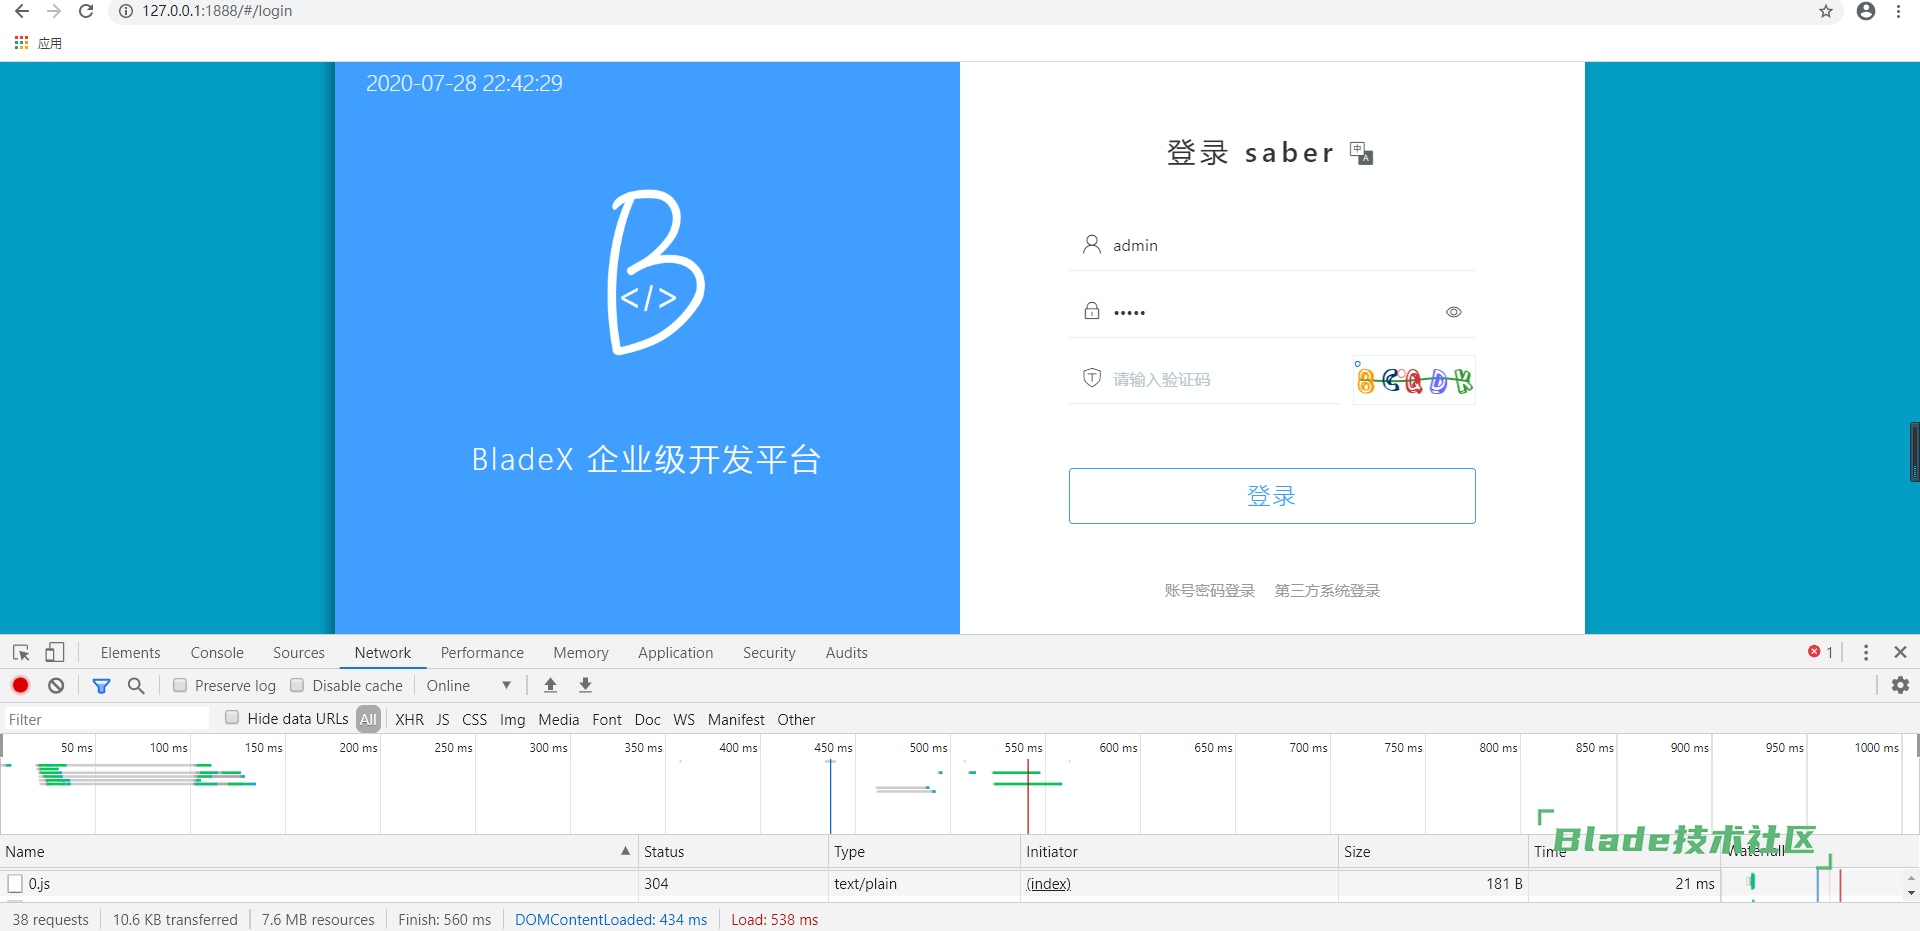Enable Disable cache checkbox

[297, 685]
